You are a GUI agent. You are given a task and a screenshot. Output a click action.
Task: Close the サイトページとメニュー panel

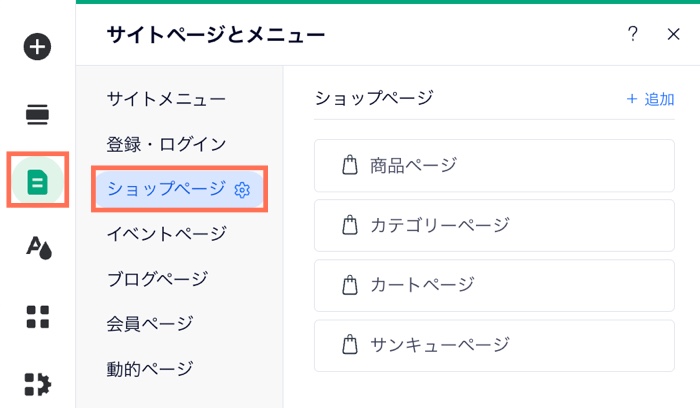(x=673, y=34)
